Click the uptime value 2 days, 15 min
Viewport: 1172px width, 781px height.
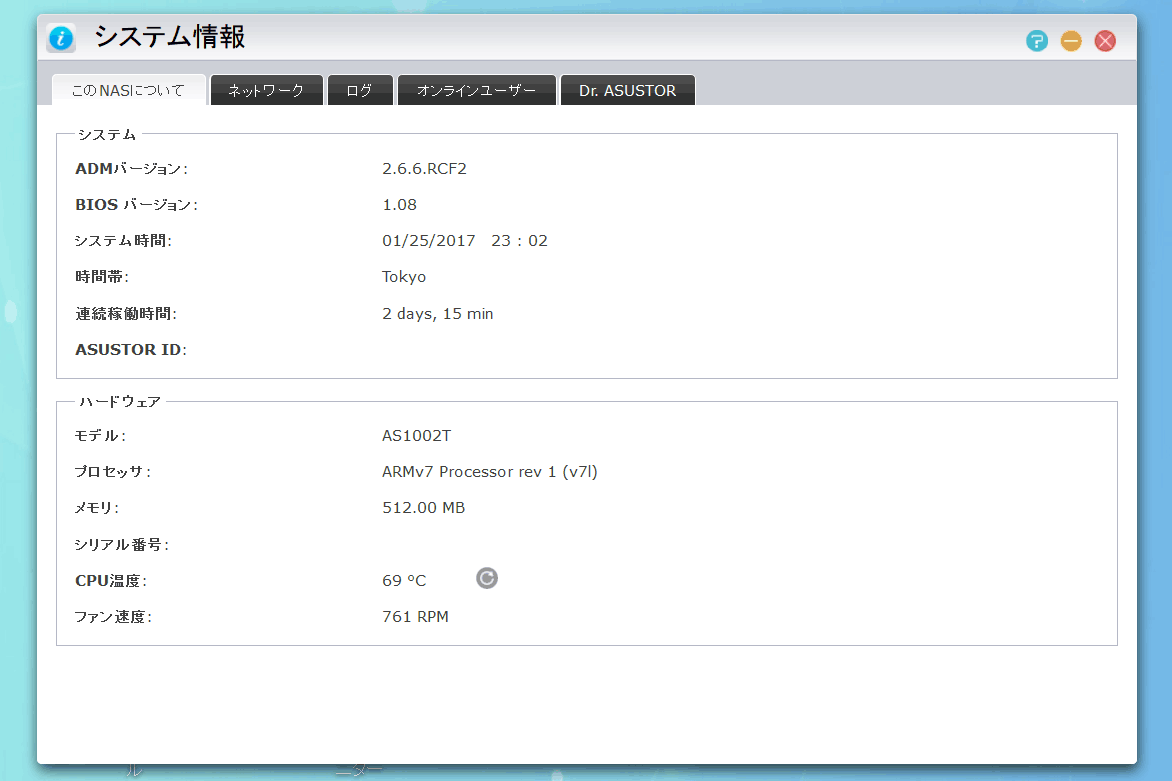[437, 314]
